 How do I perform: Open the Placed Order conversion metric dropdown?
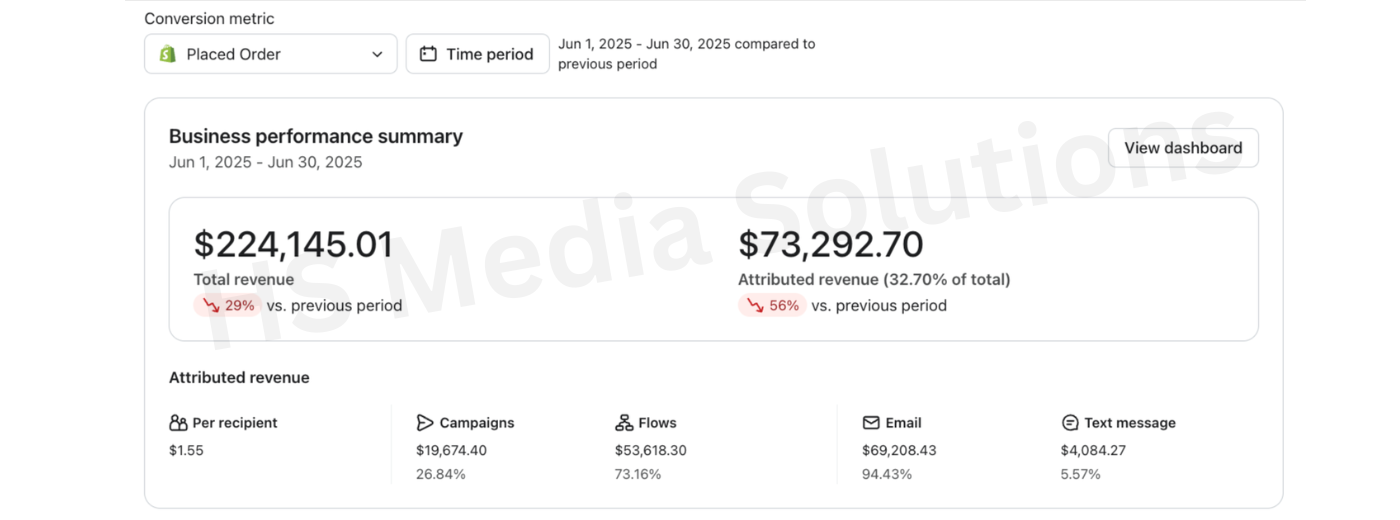coord(271,54)
